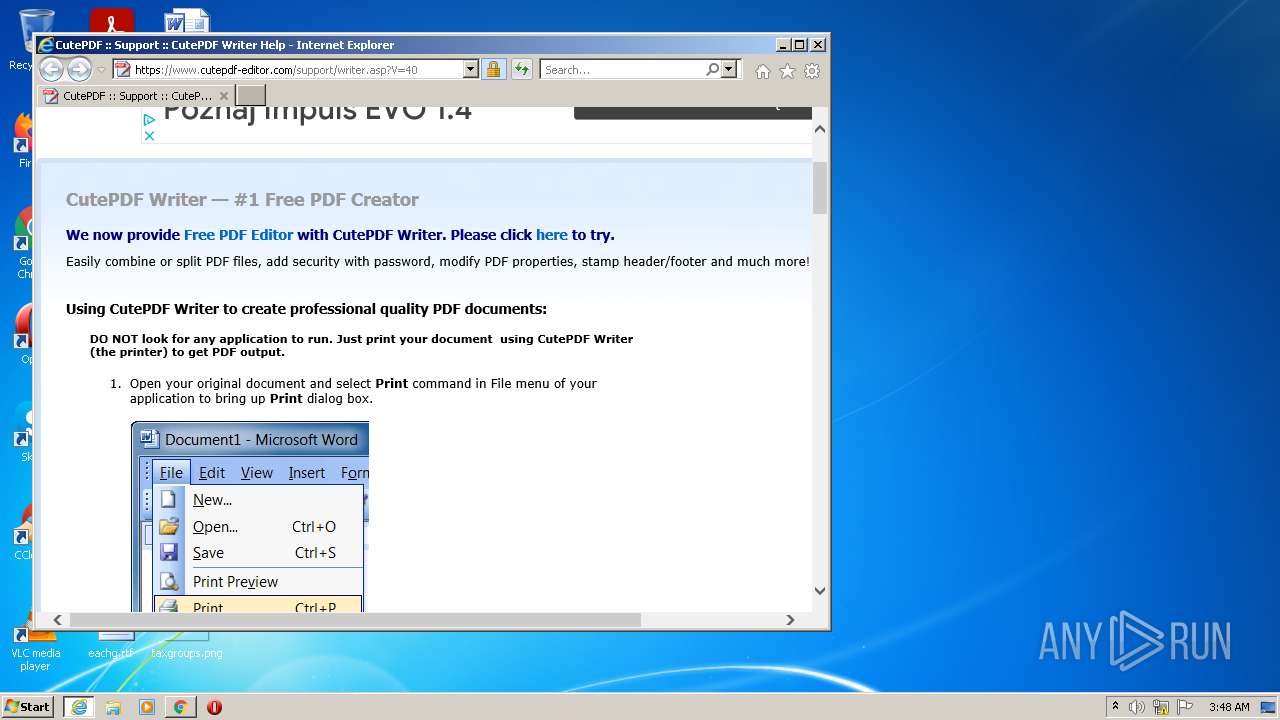
Task: Open the Start menu
Action: (28, 706)
